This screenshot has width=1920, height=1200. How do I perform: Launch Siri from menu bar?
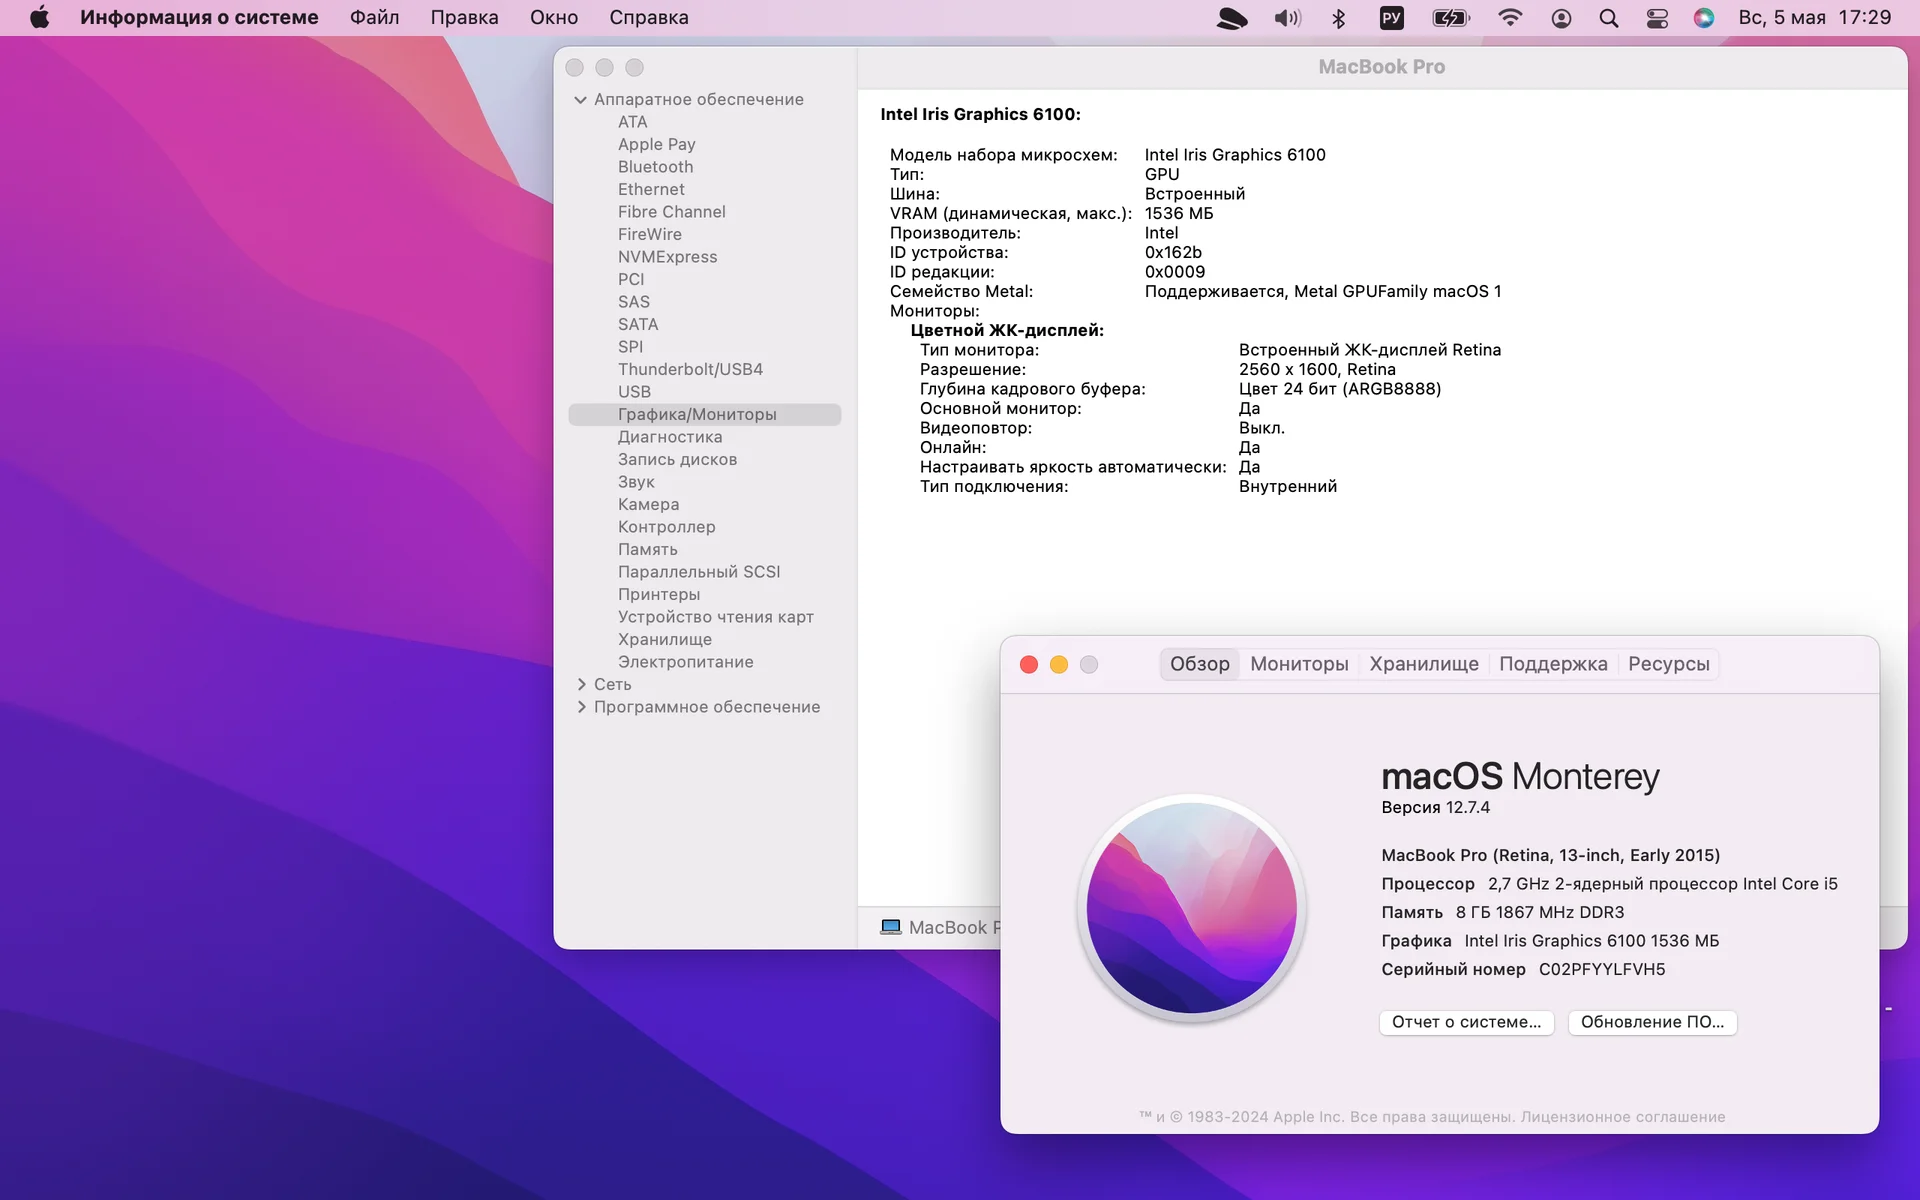click(x=1704, y=18)
